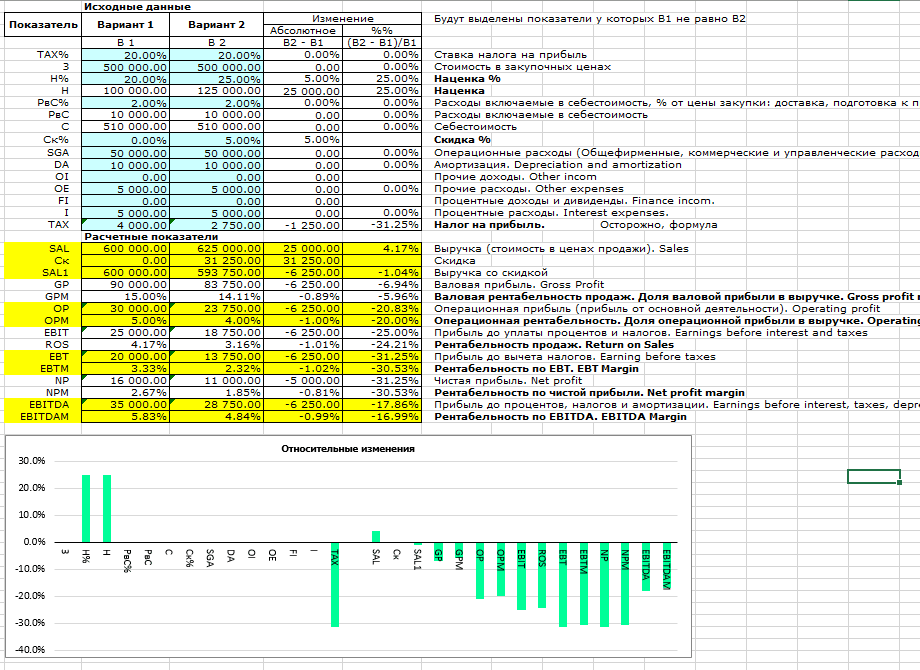
Task: Select the Вариант 2 header cell
Action: [x=217, y=25]
